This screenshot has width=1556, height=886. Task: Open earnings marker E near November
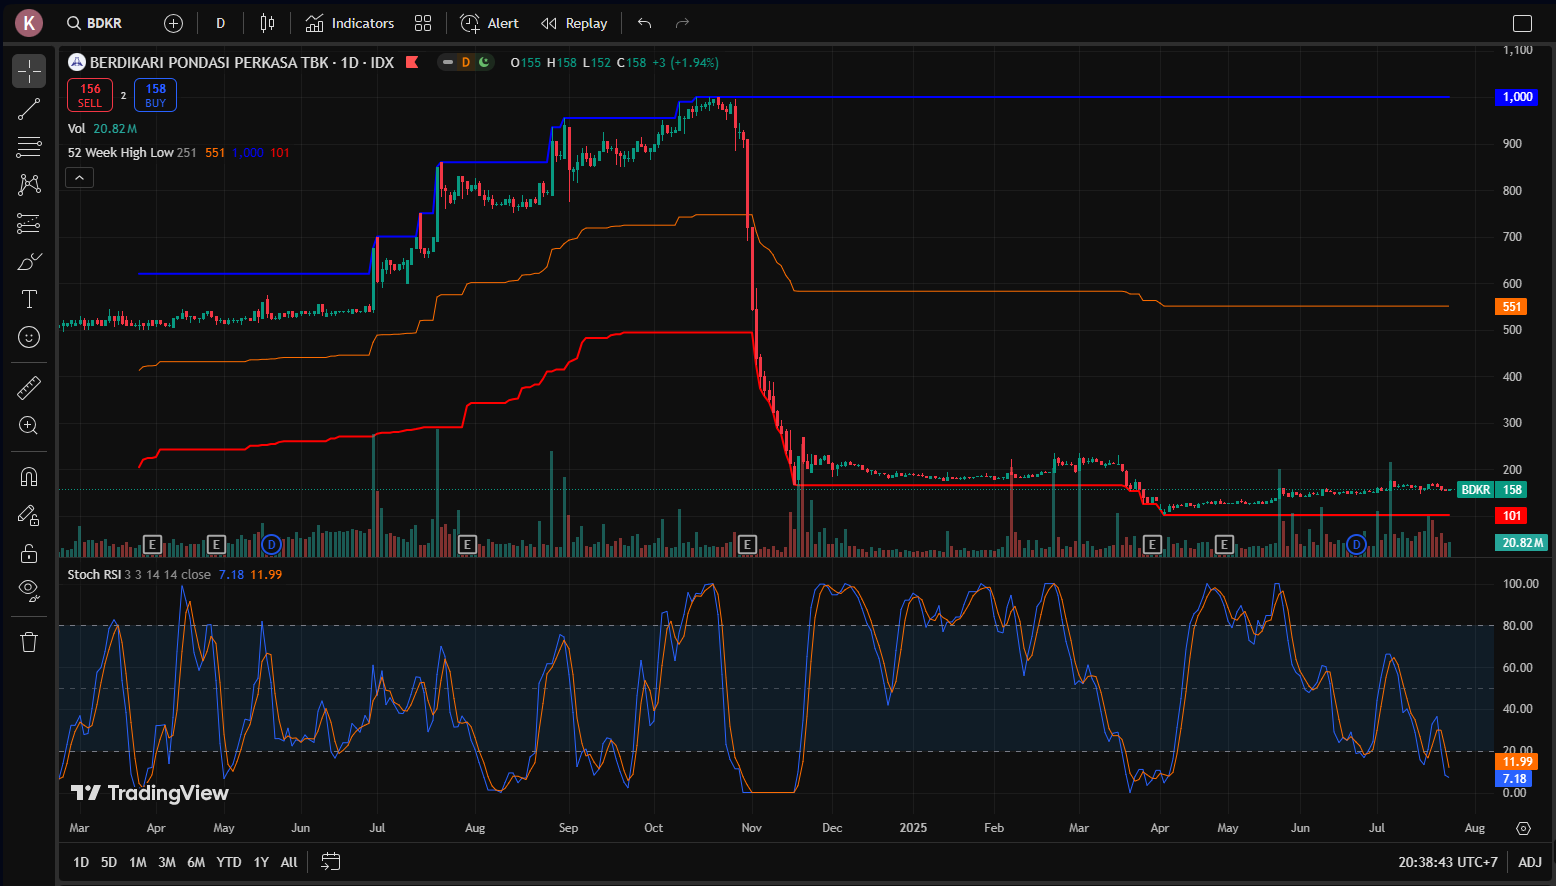pos(746,544)
